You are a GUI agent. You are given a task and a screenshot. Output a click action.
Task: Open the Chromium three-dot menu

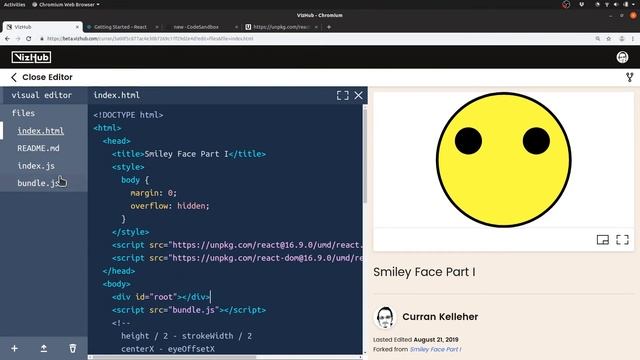633,38
